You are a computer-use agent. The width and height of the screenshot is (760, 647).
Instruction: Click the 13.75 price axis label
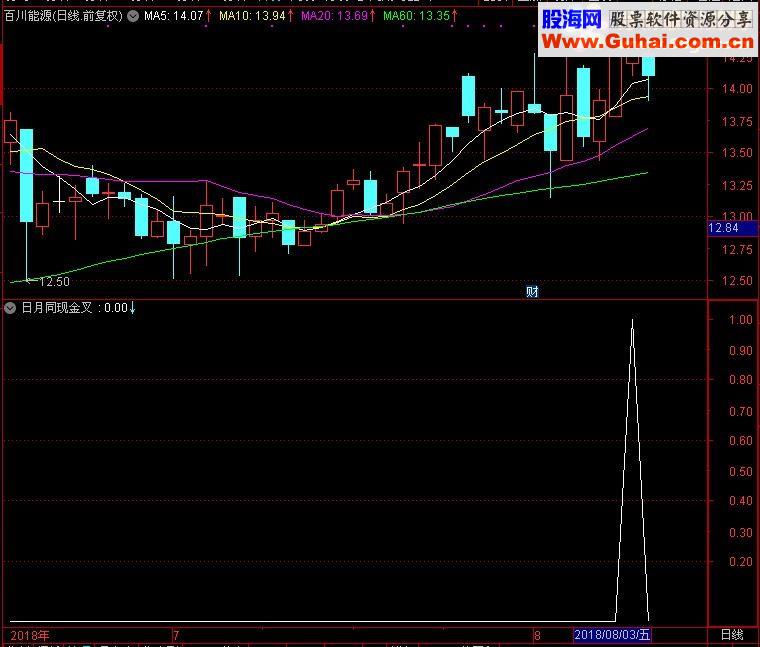[x=737, y=122]
